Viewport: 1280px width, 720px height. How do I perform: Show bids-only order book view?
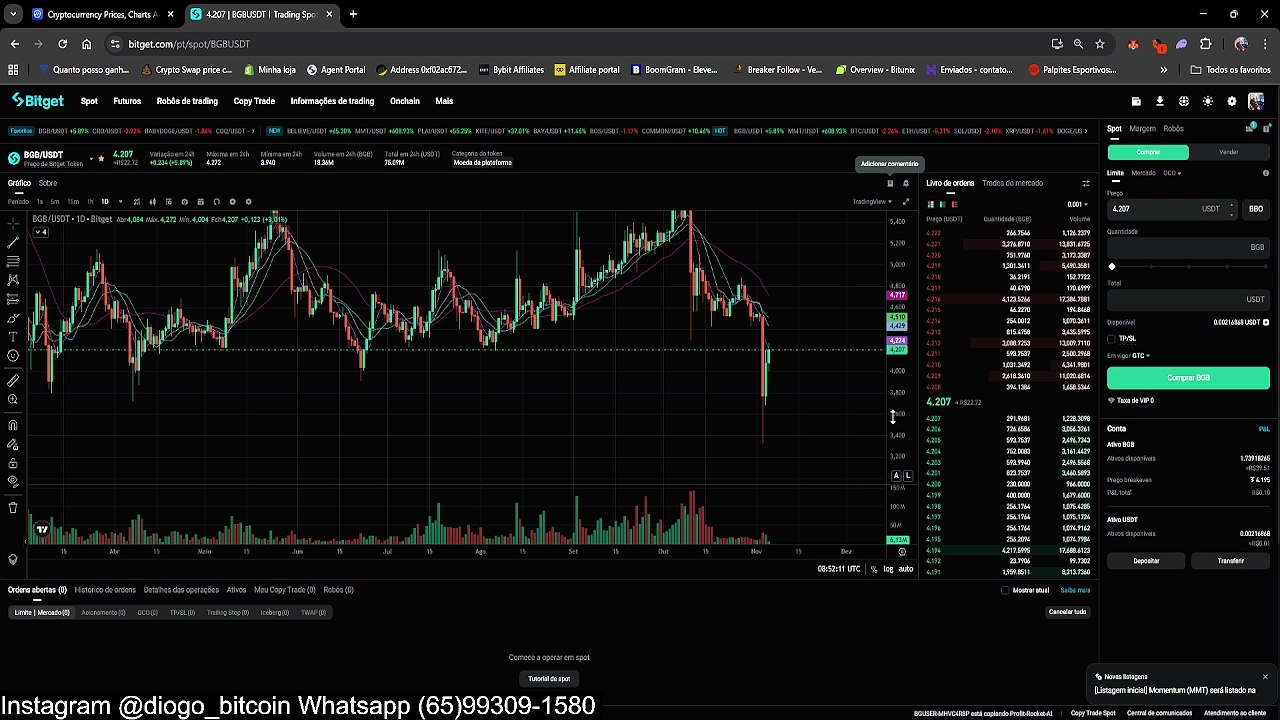[943, 204]
